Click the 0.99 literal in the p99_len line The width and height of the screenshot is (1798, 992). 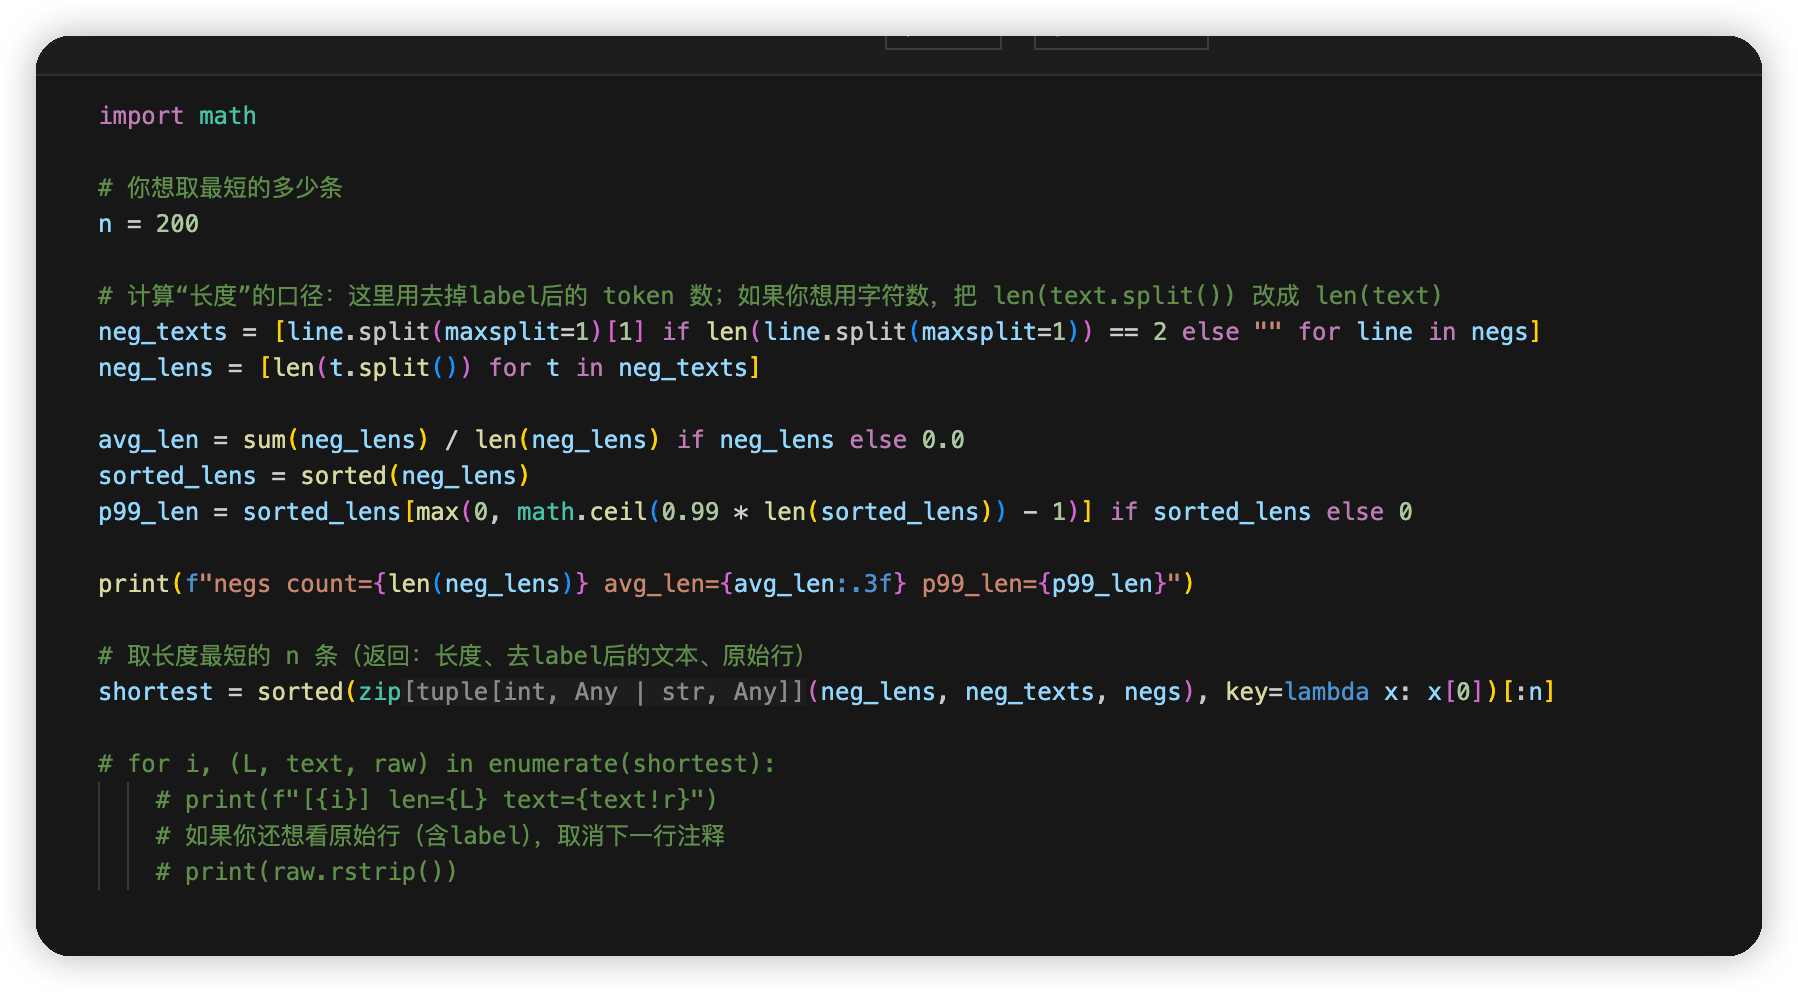[x=690, y=512]
